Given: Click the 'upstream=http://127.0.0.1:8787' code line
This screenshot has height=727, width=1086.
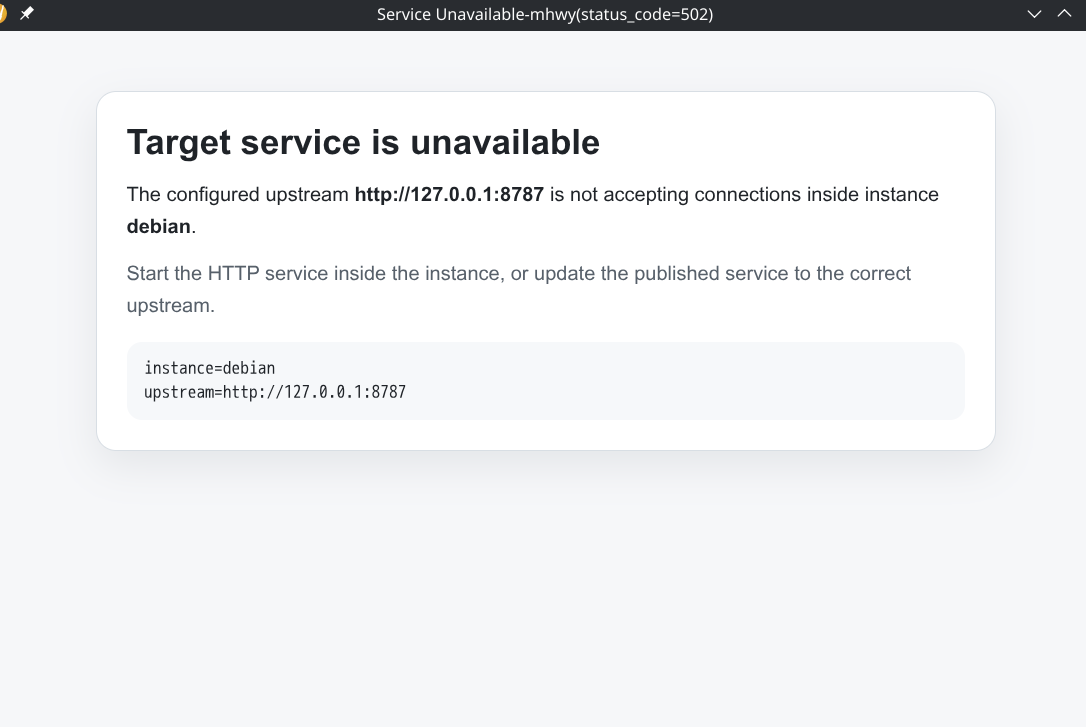Looking at the screenshot, I should (275, 392).
